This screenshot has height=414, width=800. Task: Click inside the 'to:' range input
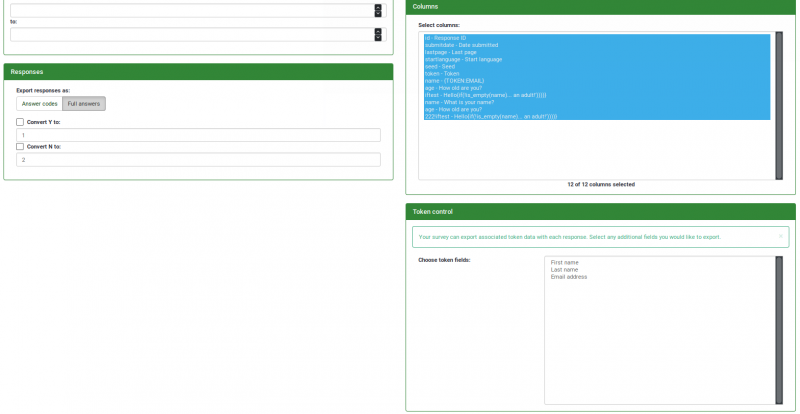pos(190,34)
